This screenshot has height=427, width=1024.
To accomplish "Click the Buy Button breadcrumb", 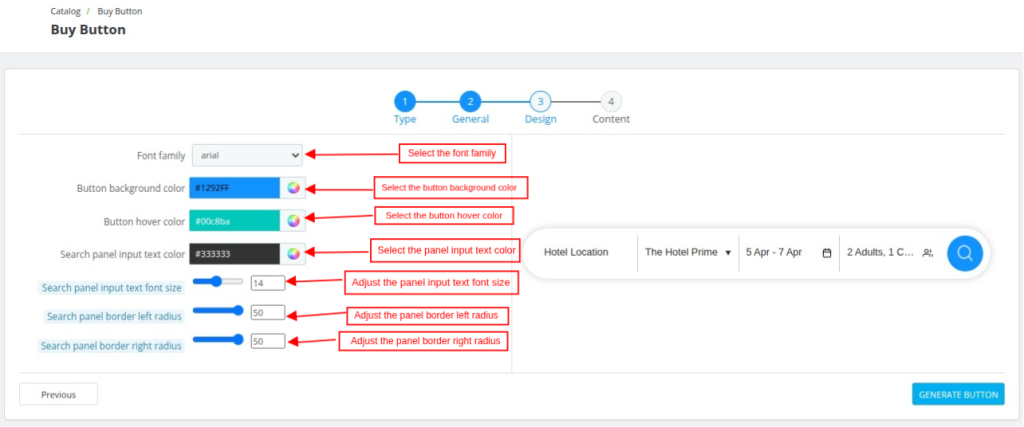I will (120, 11).
